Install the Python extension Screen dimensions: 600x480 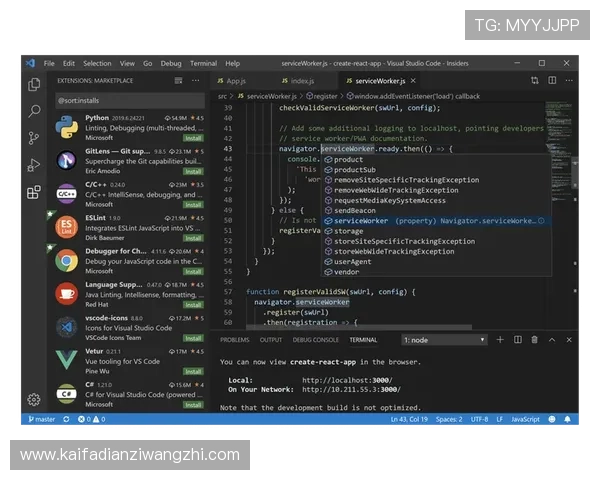(193, 136)
